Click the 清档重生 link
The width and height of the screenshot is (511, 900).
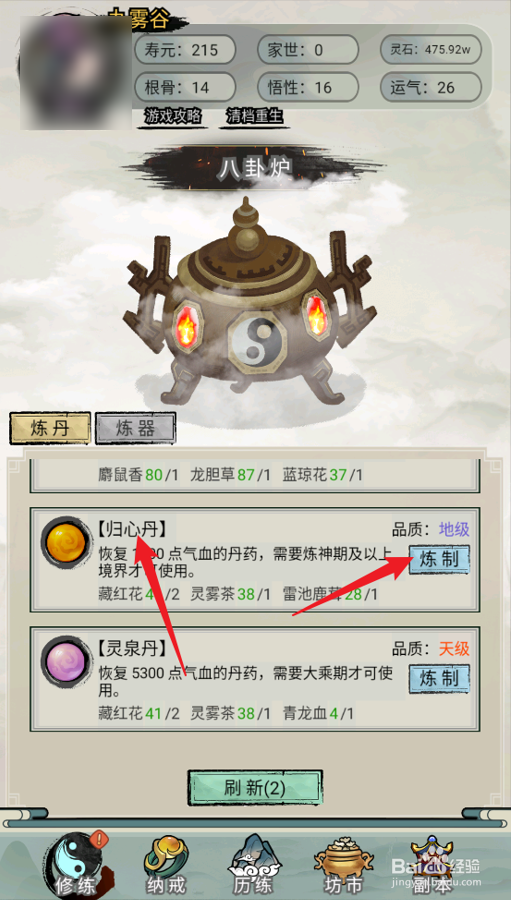pyautogui.click(x=254, y=117)
